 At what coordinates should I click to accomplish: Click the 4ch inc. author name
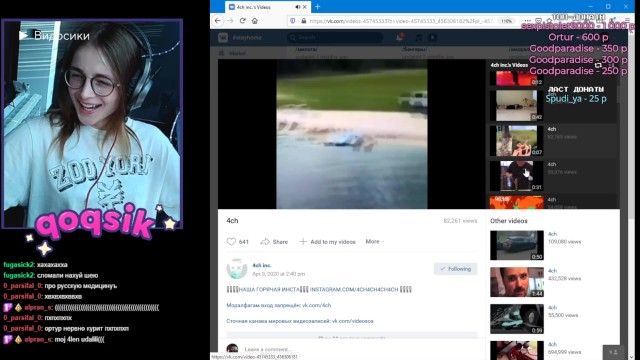262,265
